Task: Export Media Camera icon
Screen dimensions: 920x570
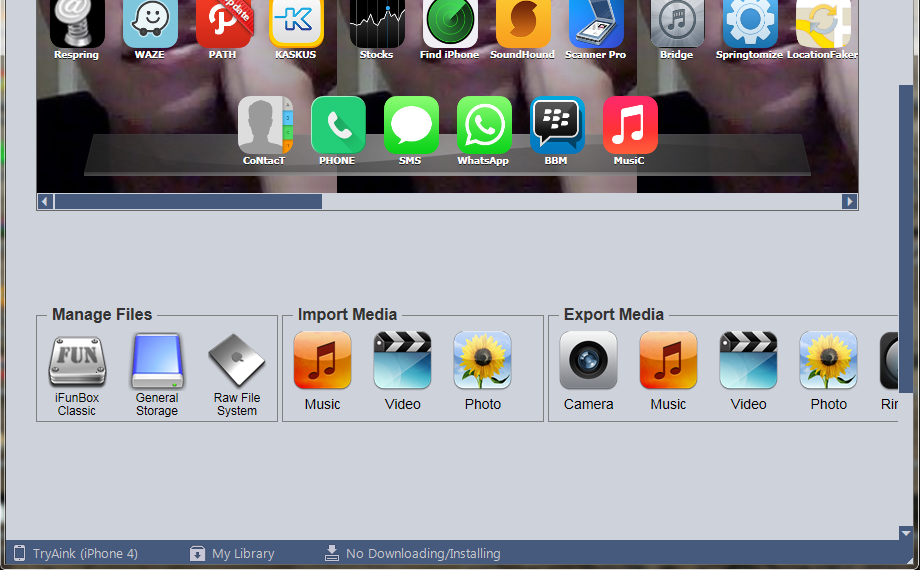Action: pos(588,360)
